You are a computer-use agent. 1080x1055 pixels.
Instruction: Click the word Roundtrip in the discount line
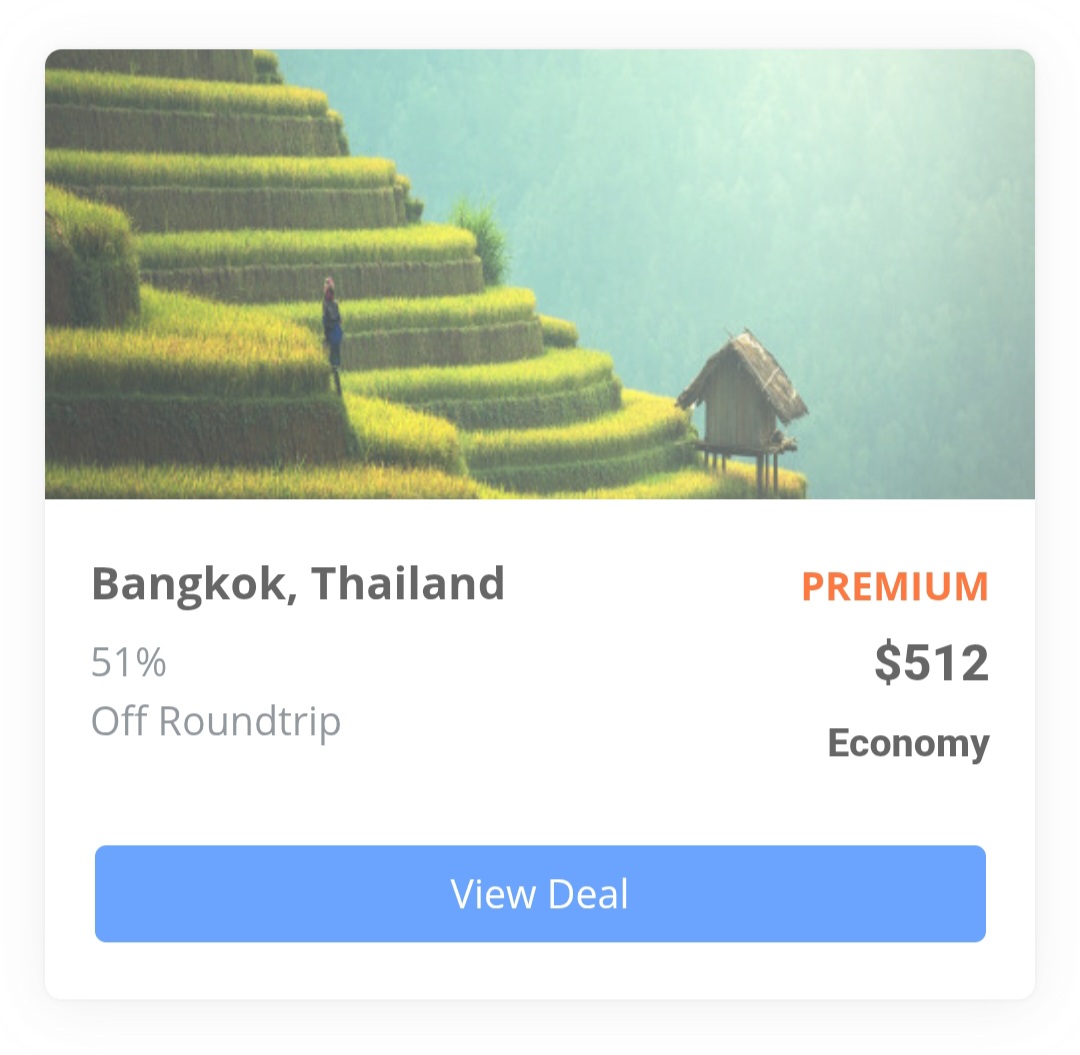point(250,723)
